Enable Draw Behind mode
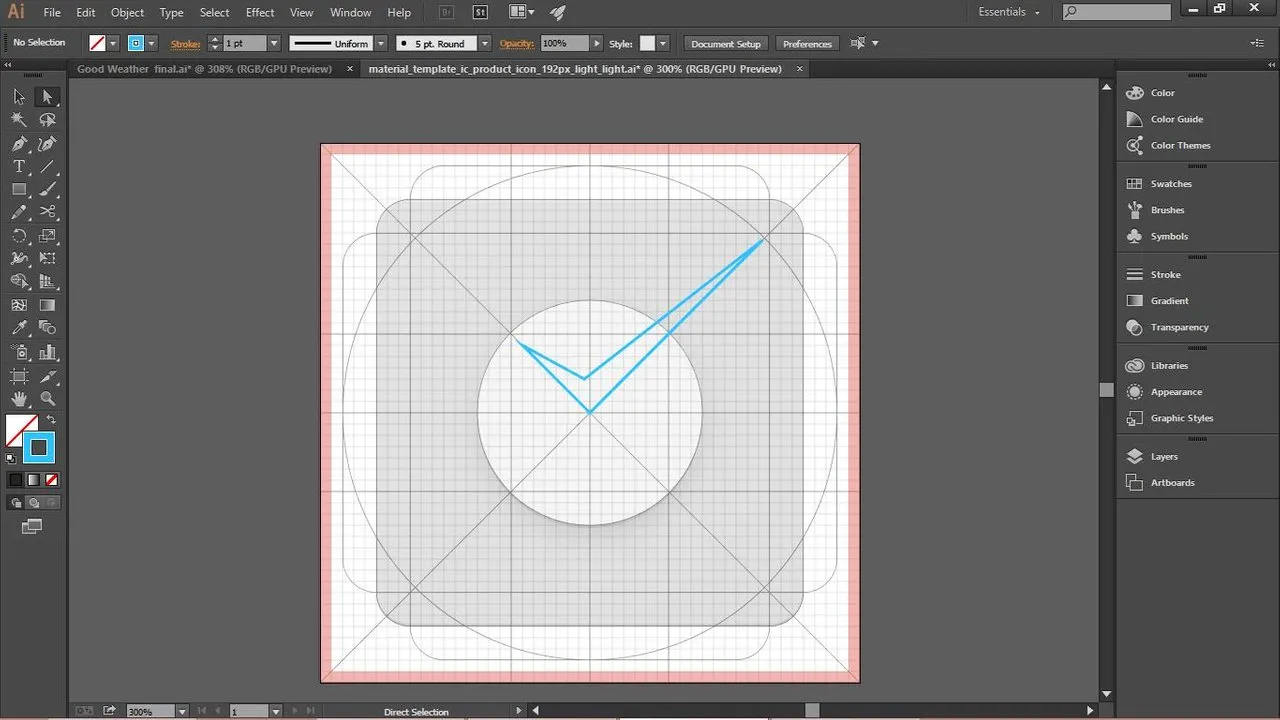The width and height of the screenshot is (1280, 720). [33, 502]
